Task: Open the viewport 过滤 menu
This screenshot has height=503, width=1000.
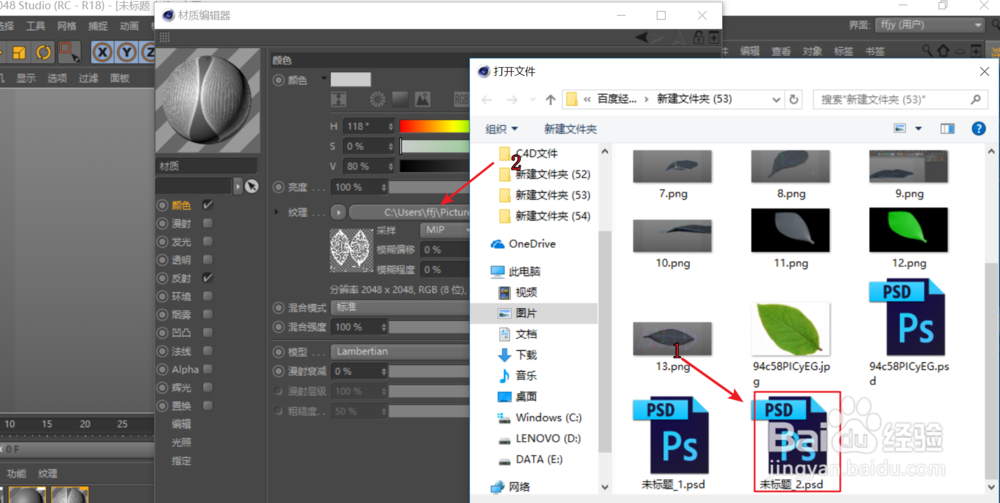Action: pyautogui.click(x=89, y=78)
